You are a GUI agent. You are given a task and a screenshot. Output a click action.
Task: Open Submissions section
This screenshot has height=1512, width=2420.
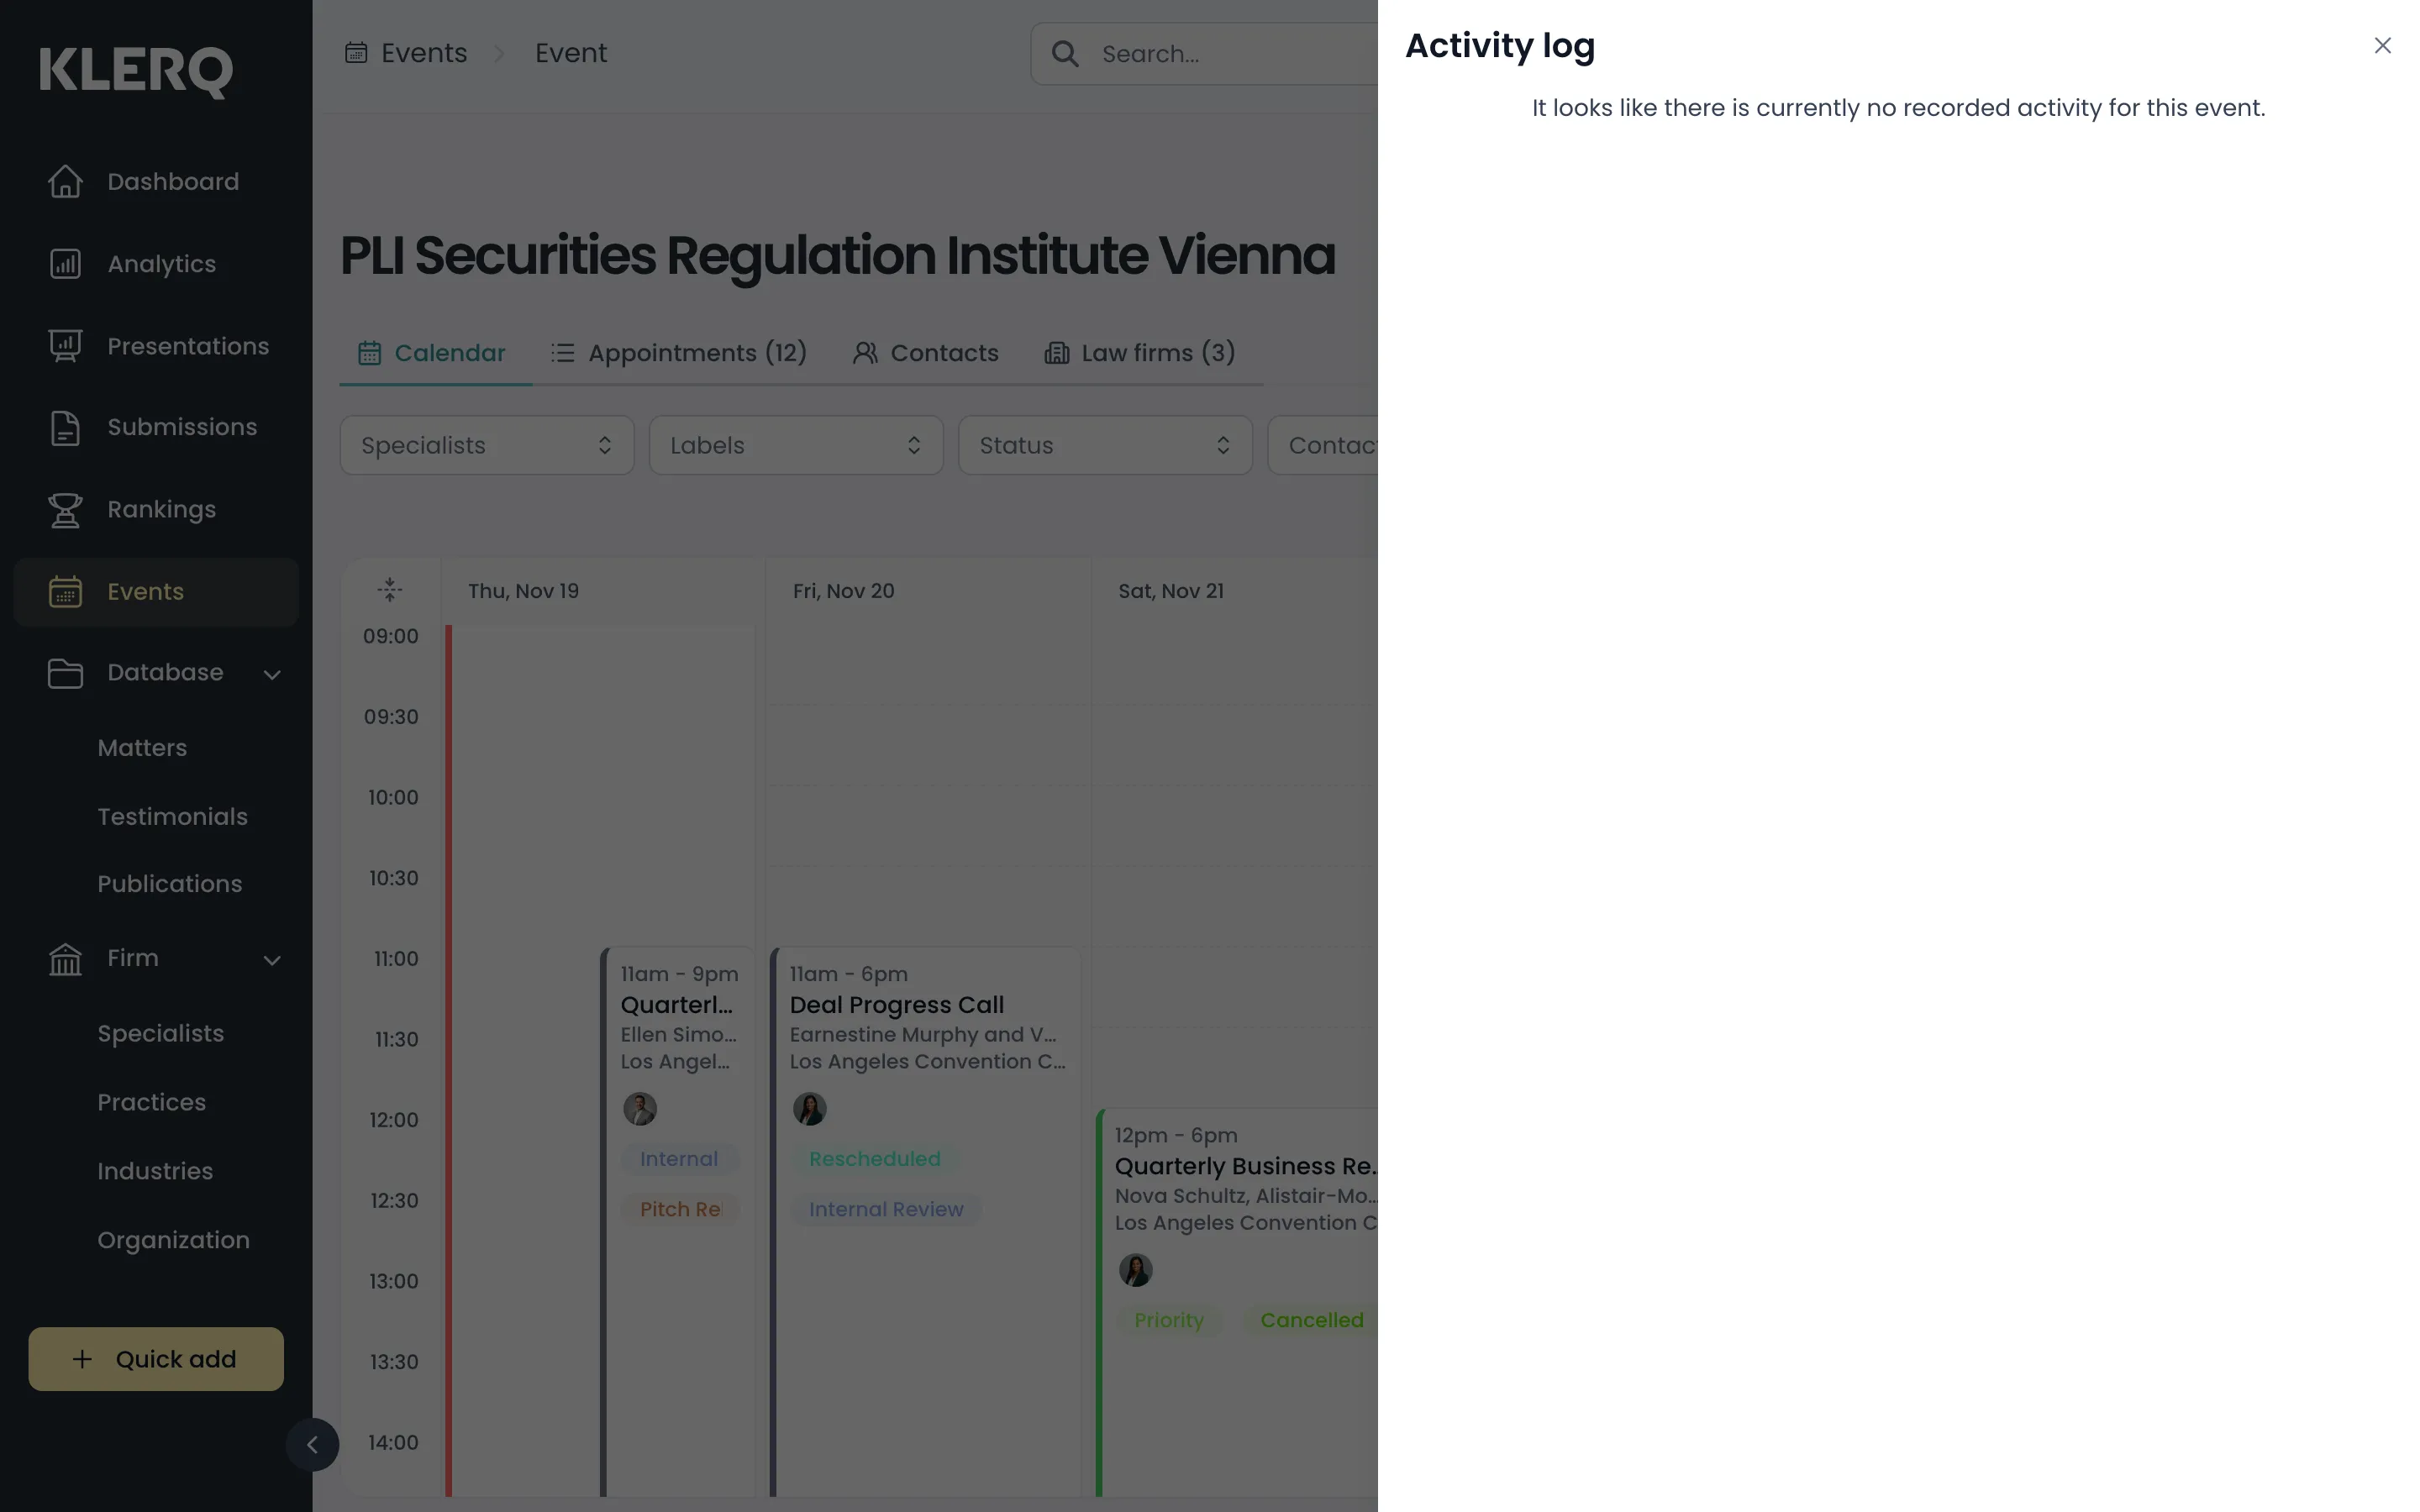(156, 428)
